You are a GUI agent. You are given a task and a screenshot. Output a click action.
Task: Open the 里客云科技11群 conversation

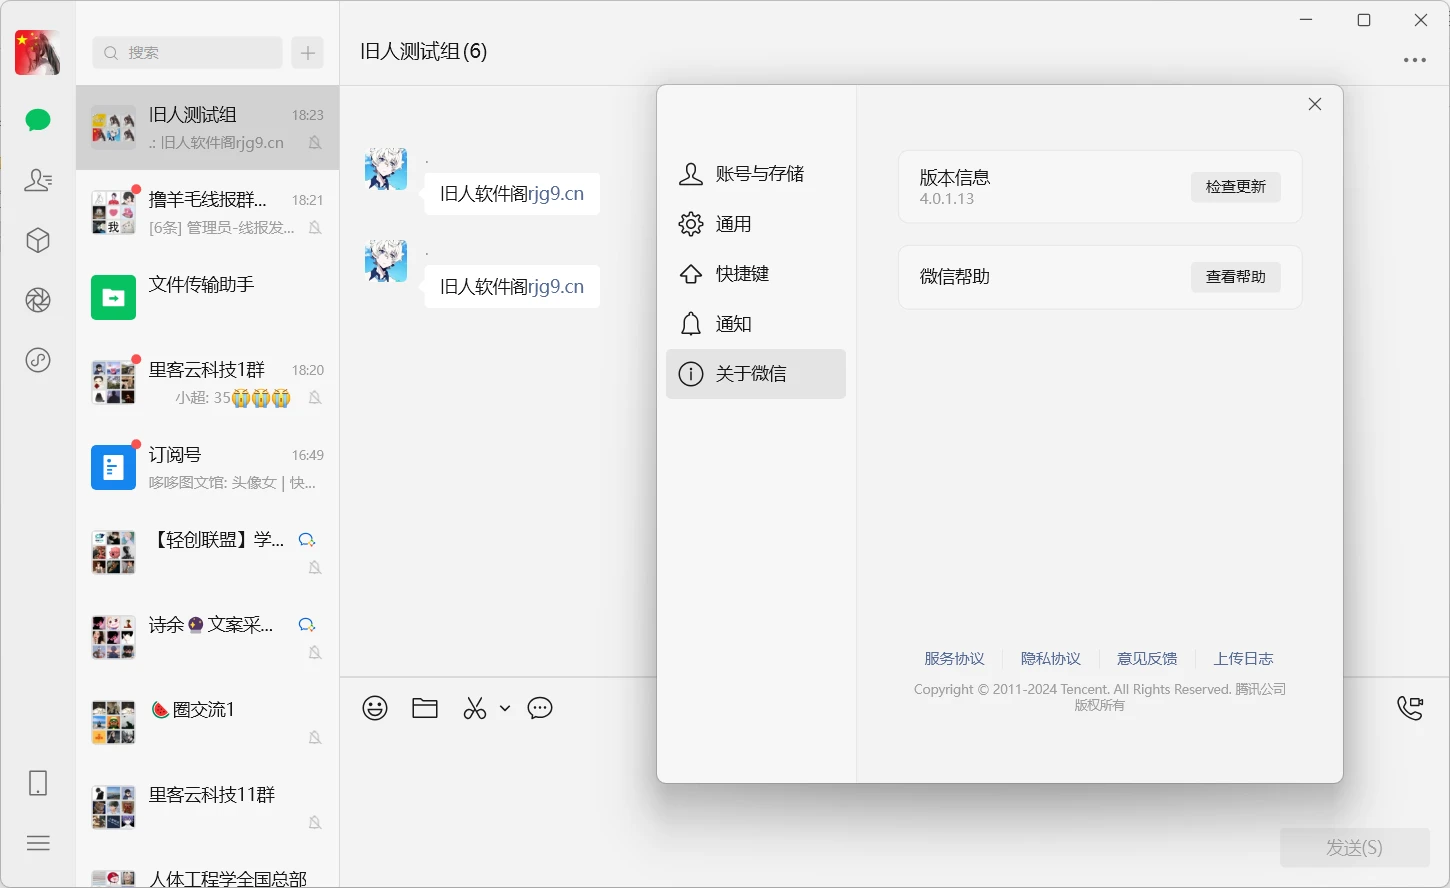tap(208, 808)
